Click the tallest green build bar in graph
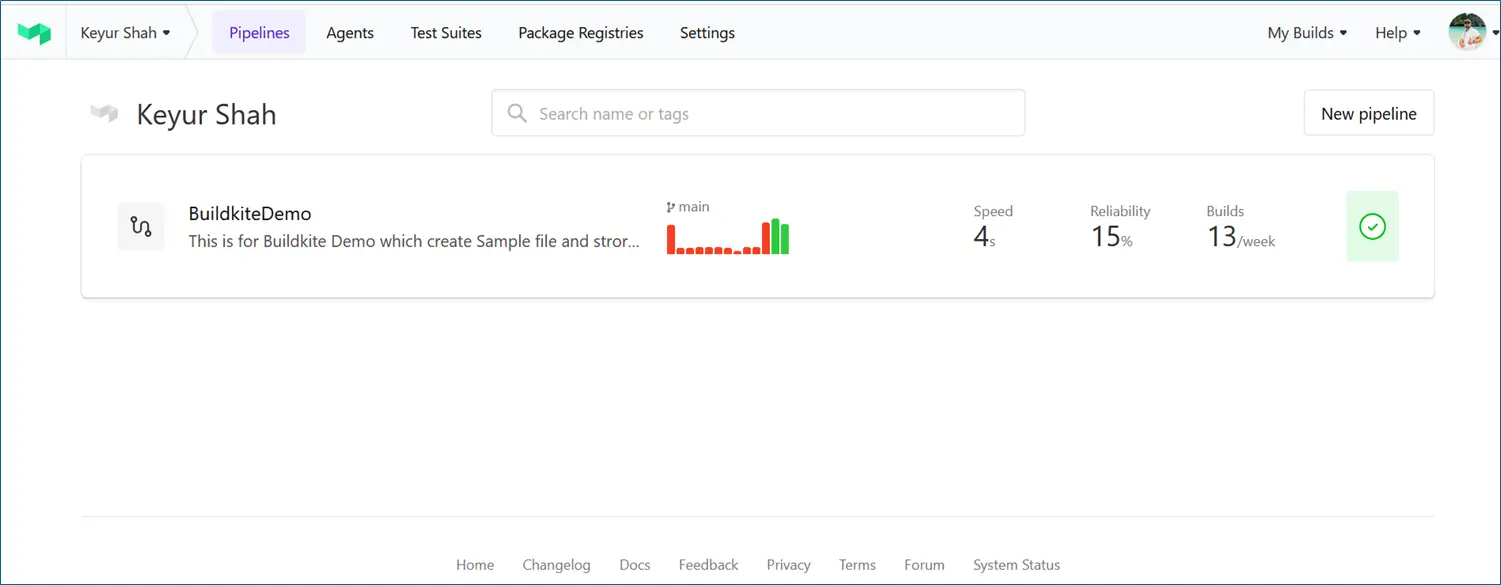Image resolution: width=1501 pixels, height=585 pixels. 775,237
